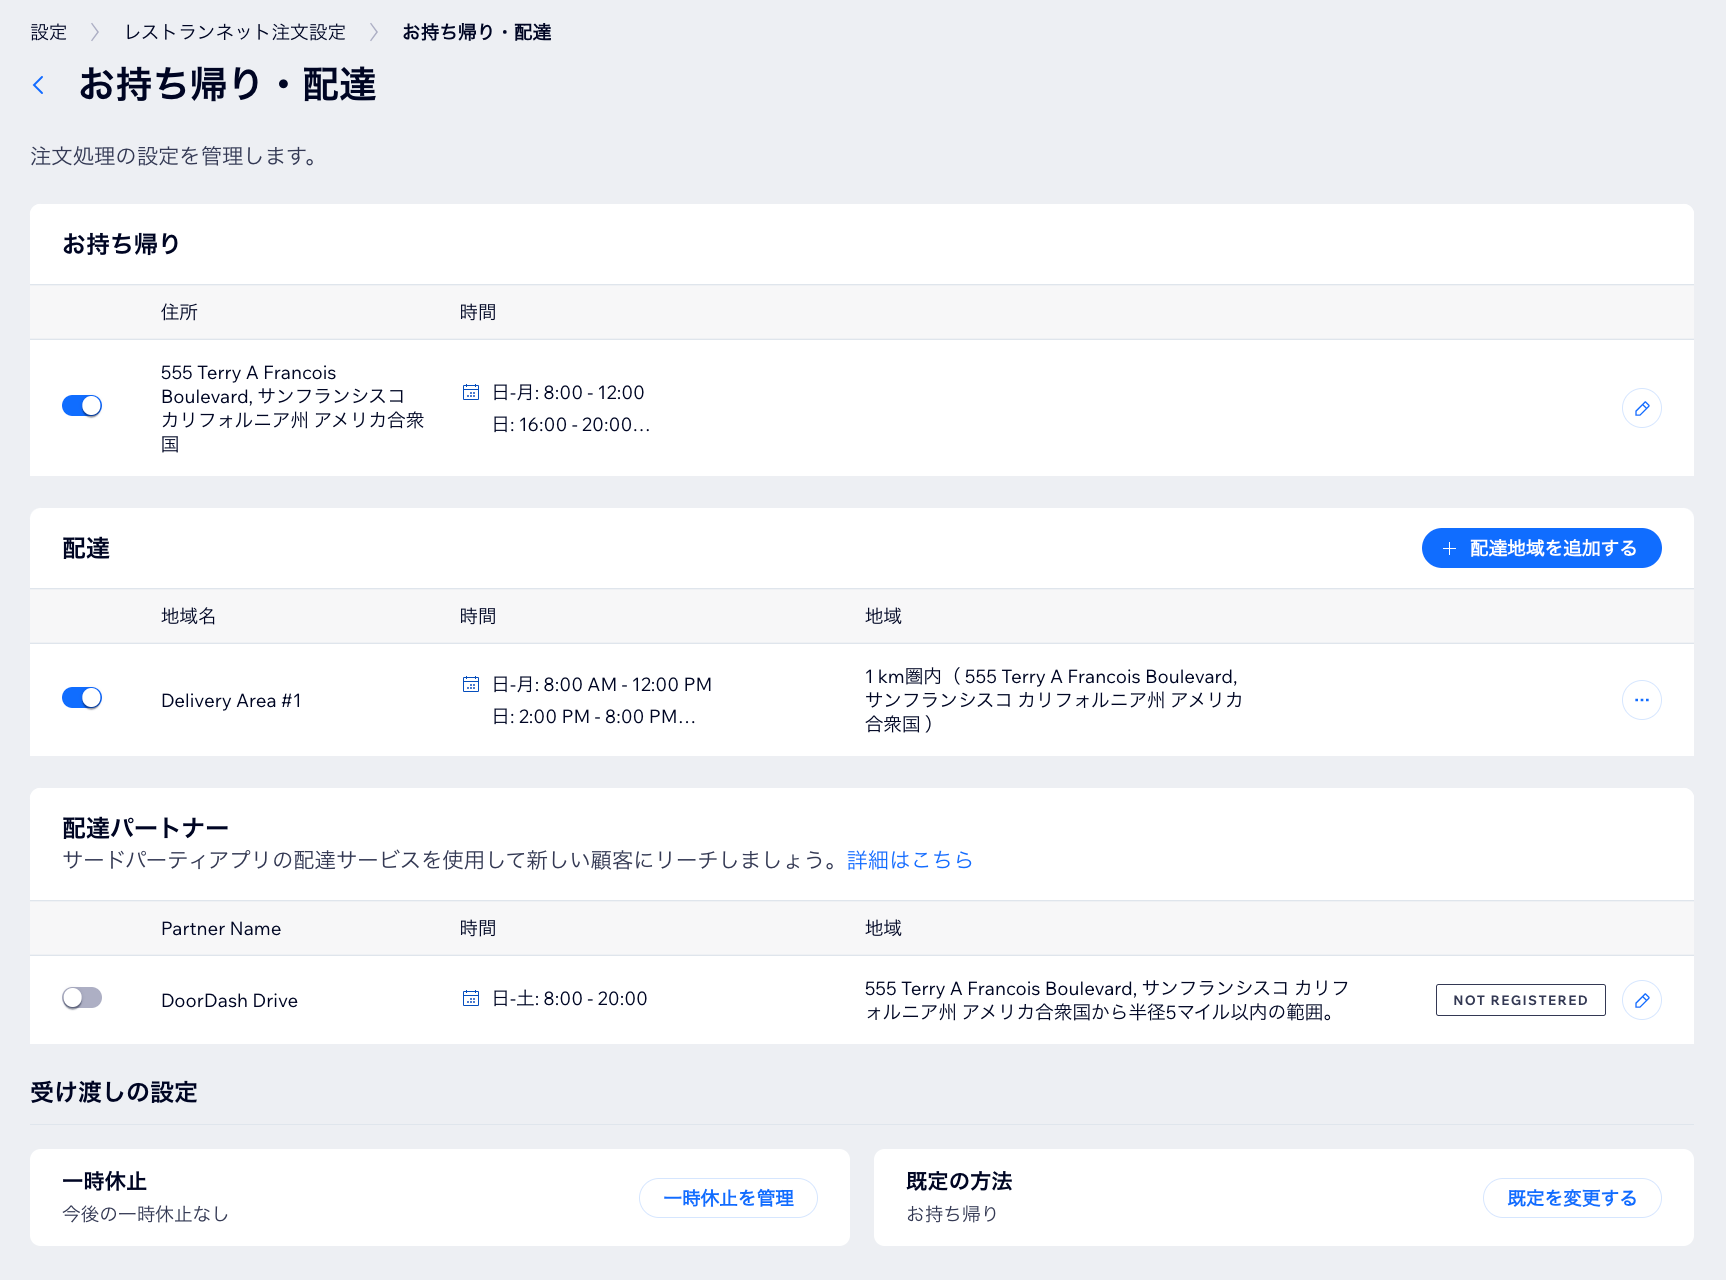Select the Delivery Area #1 row name
This screenshot has width=1726, height=1280.
click(231, 700)
